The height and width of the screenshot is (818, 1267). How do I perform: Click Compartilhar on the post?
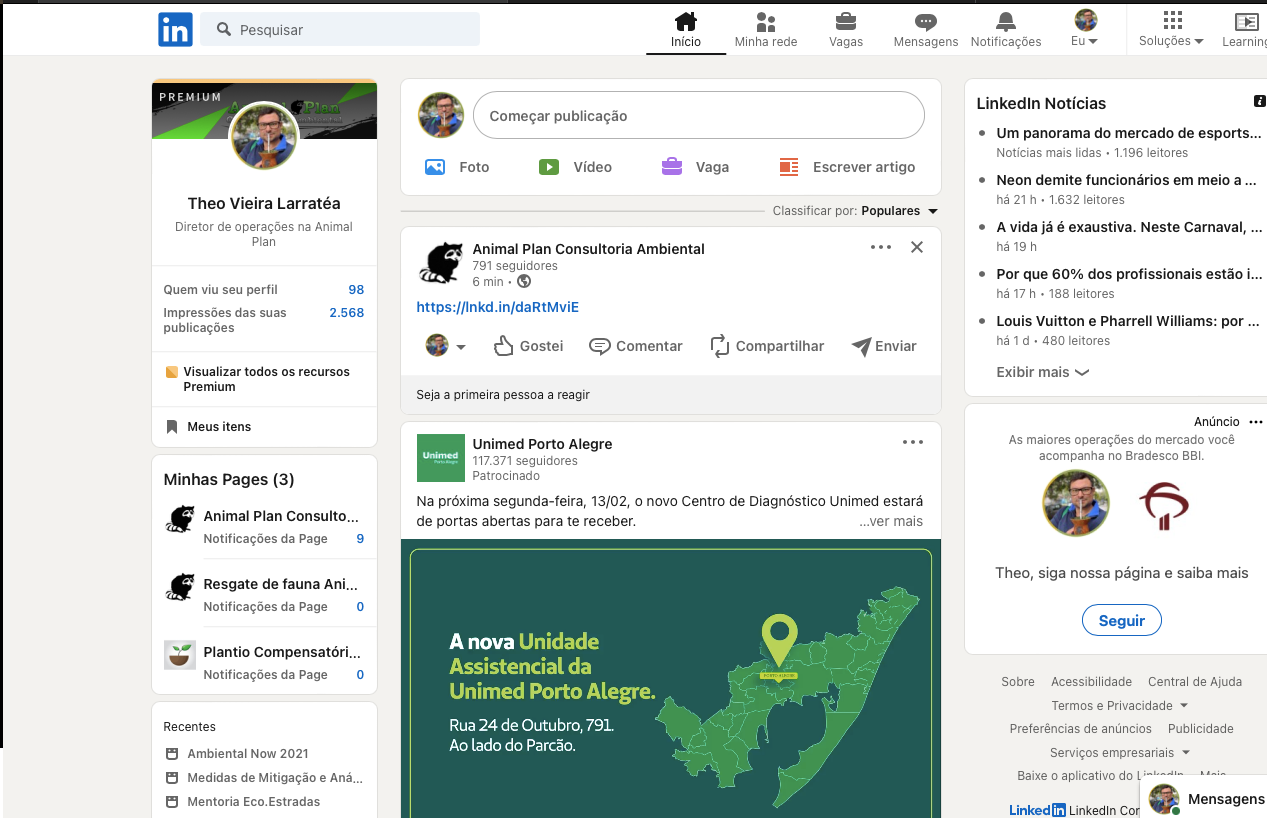(767, 346)
